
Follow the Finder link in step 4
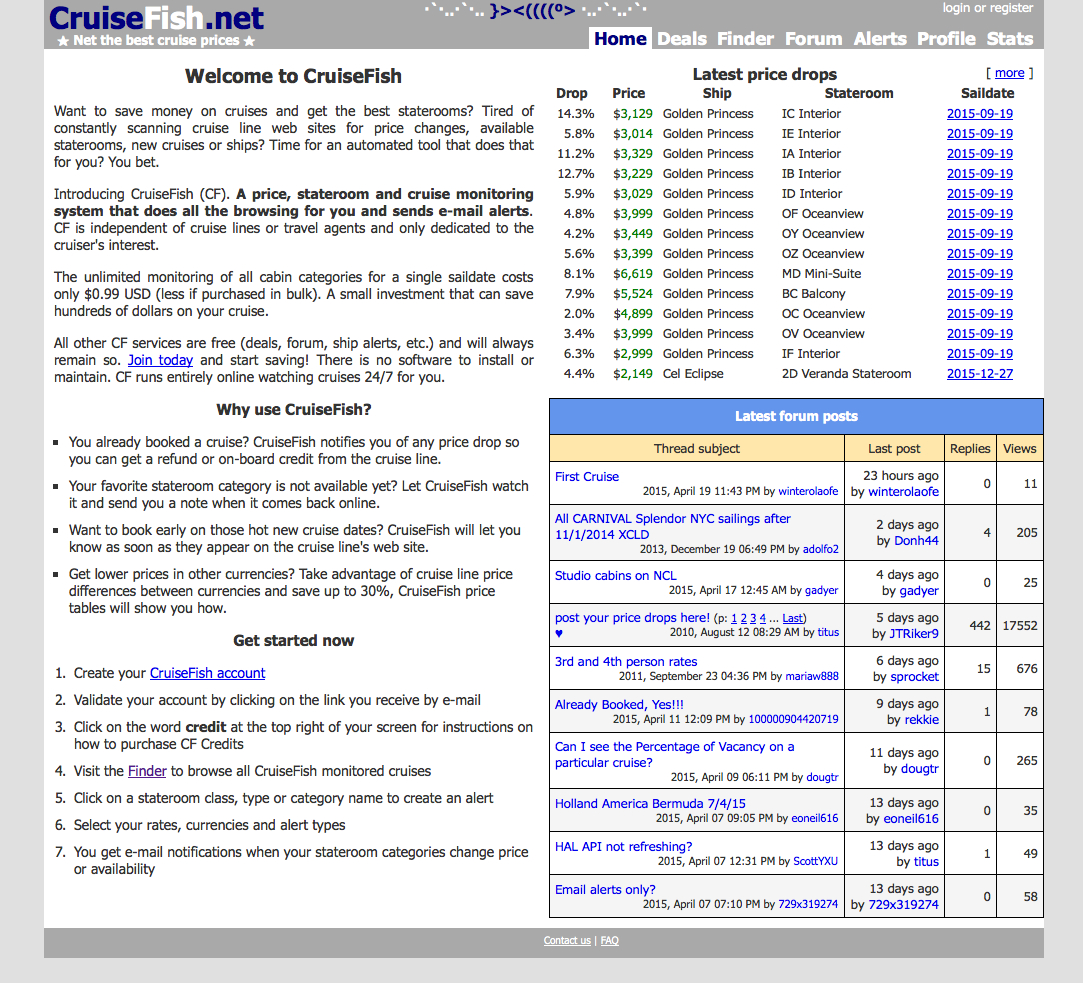click(147, 771)
